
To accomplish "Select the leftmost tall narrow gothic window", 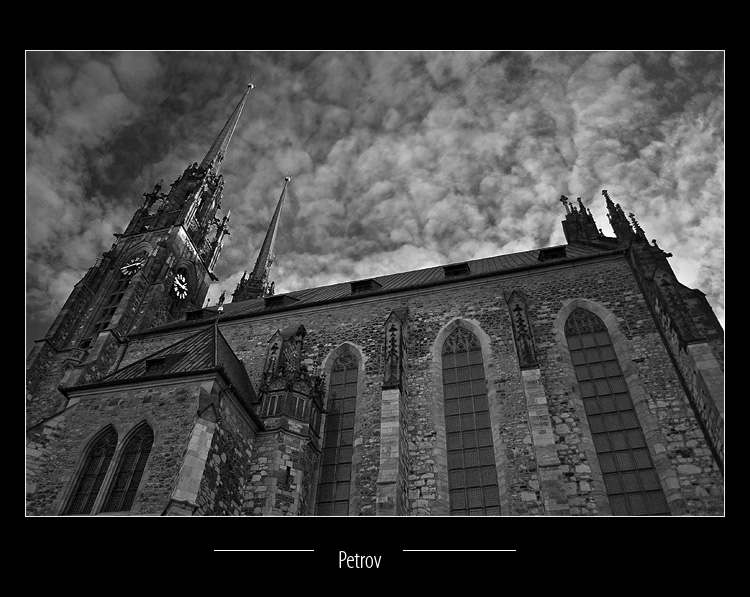I will pyautogui.click(x=338, y=435).
